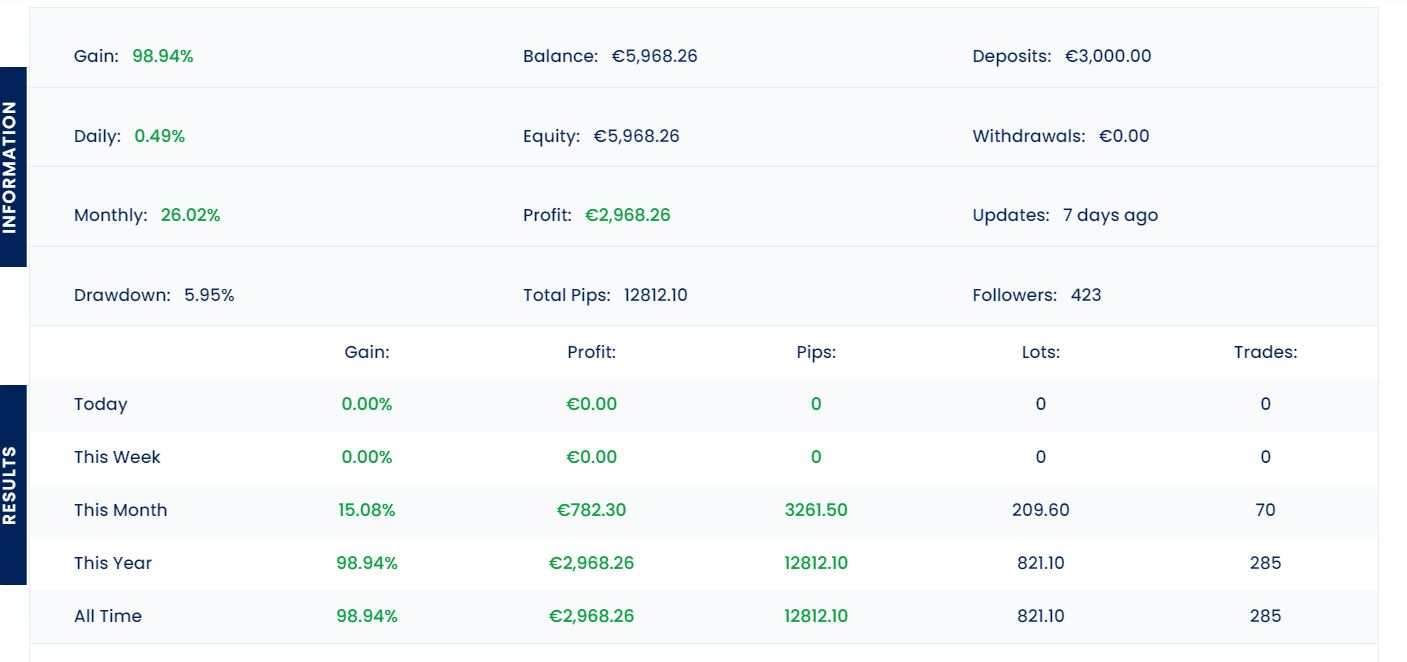This screenshot has height=662, width=1407.
Task: Select the RESULTS vertical tab
Action: coord(12,485)
